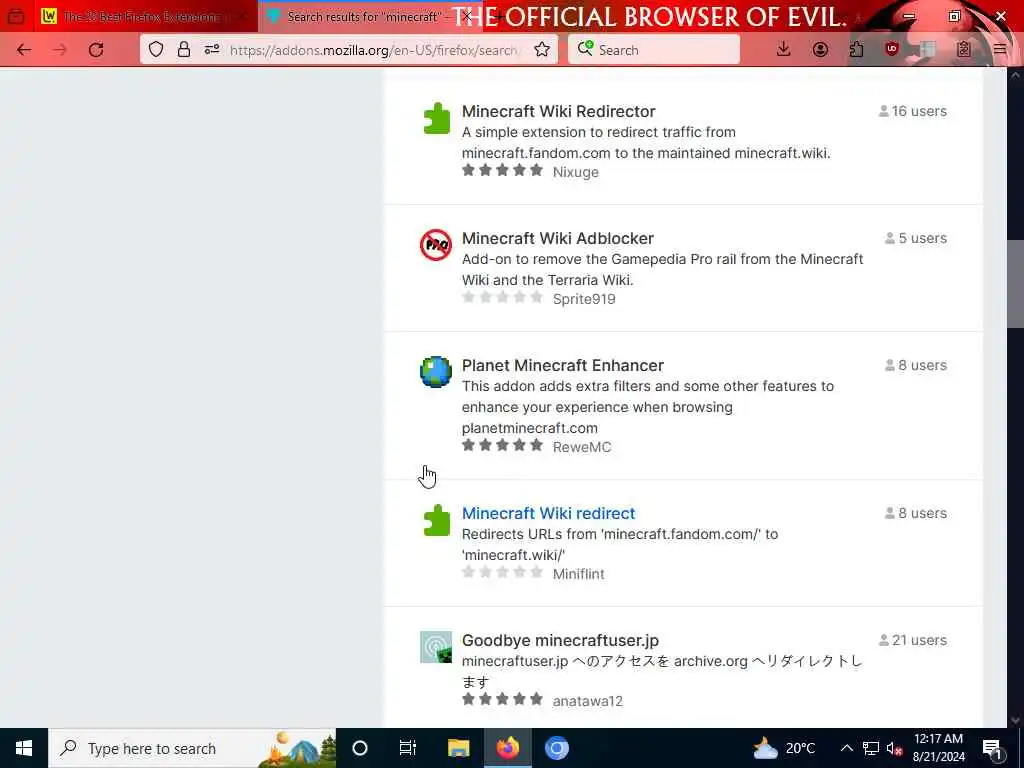Focus the toolbar Search box
The image size is (1024, 768).
(654, 50)
